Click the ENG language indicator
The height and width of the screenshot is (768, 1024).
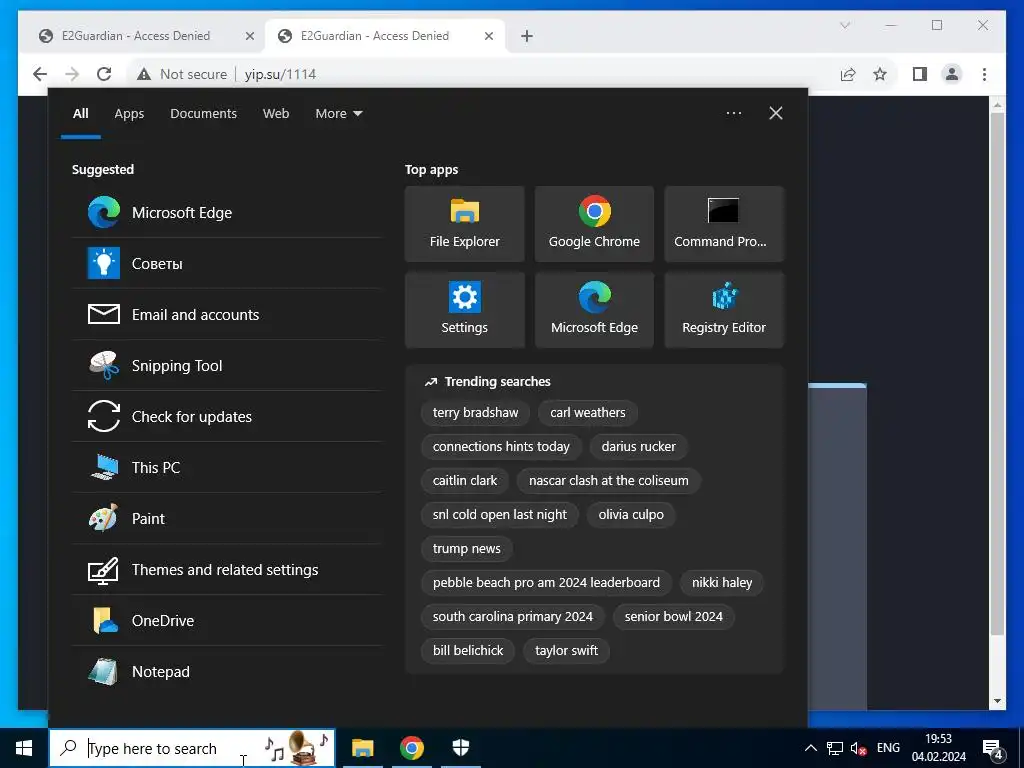pyautogui.click(x=888, y=748)
